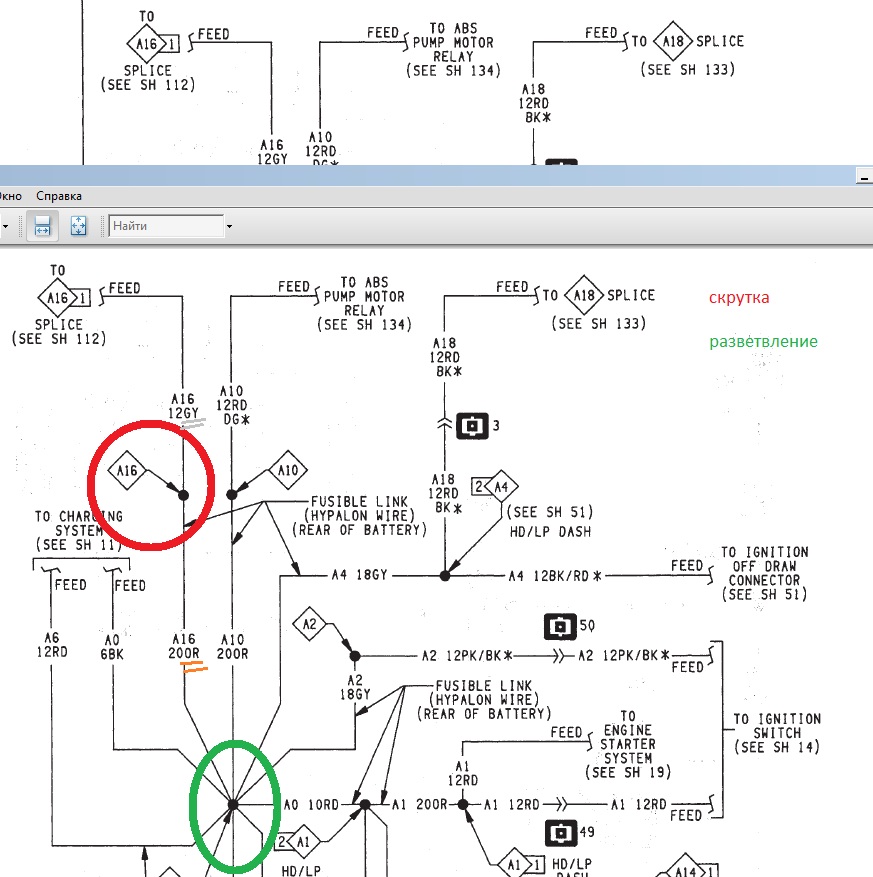Screen dimensions: 873x877
Task: Open the Найти search options dropdown arrow
Action: coord(229,226)
